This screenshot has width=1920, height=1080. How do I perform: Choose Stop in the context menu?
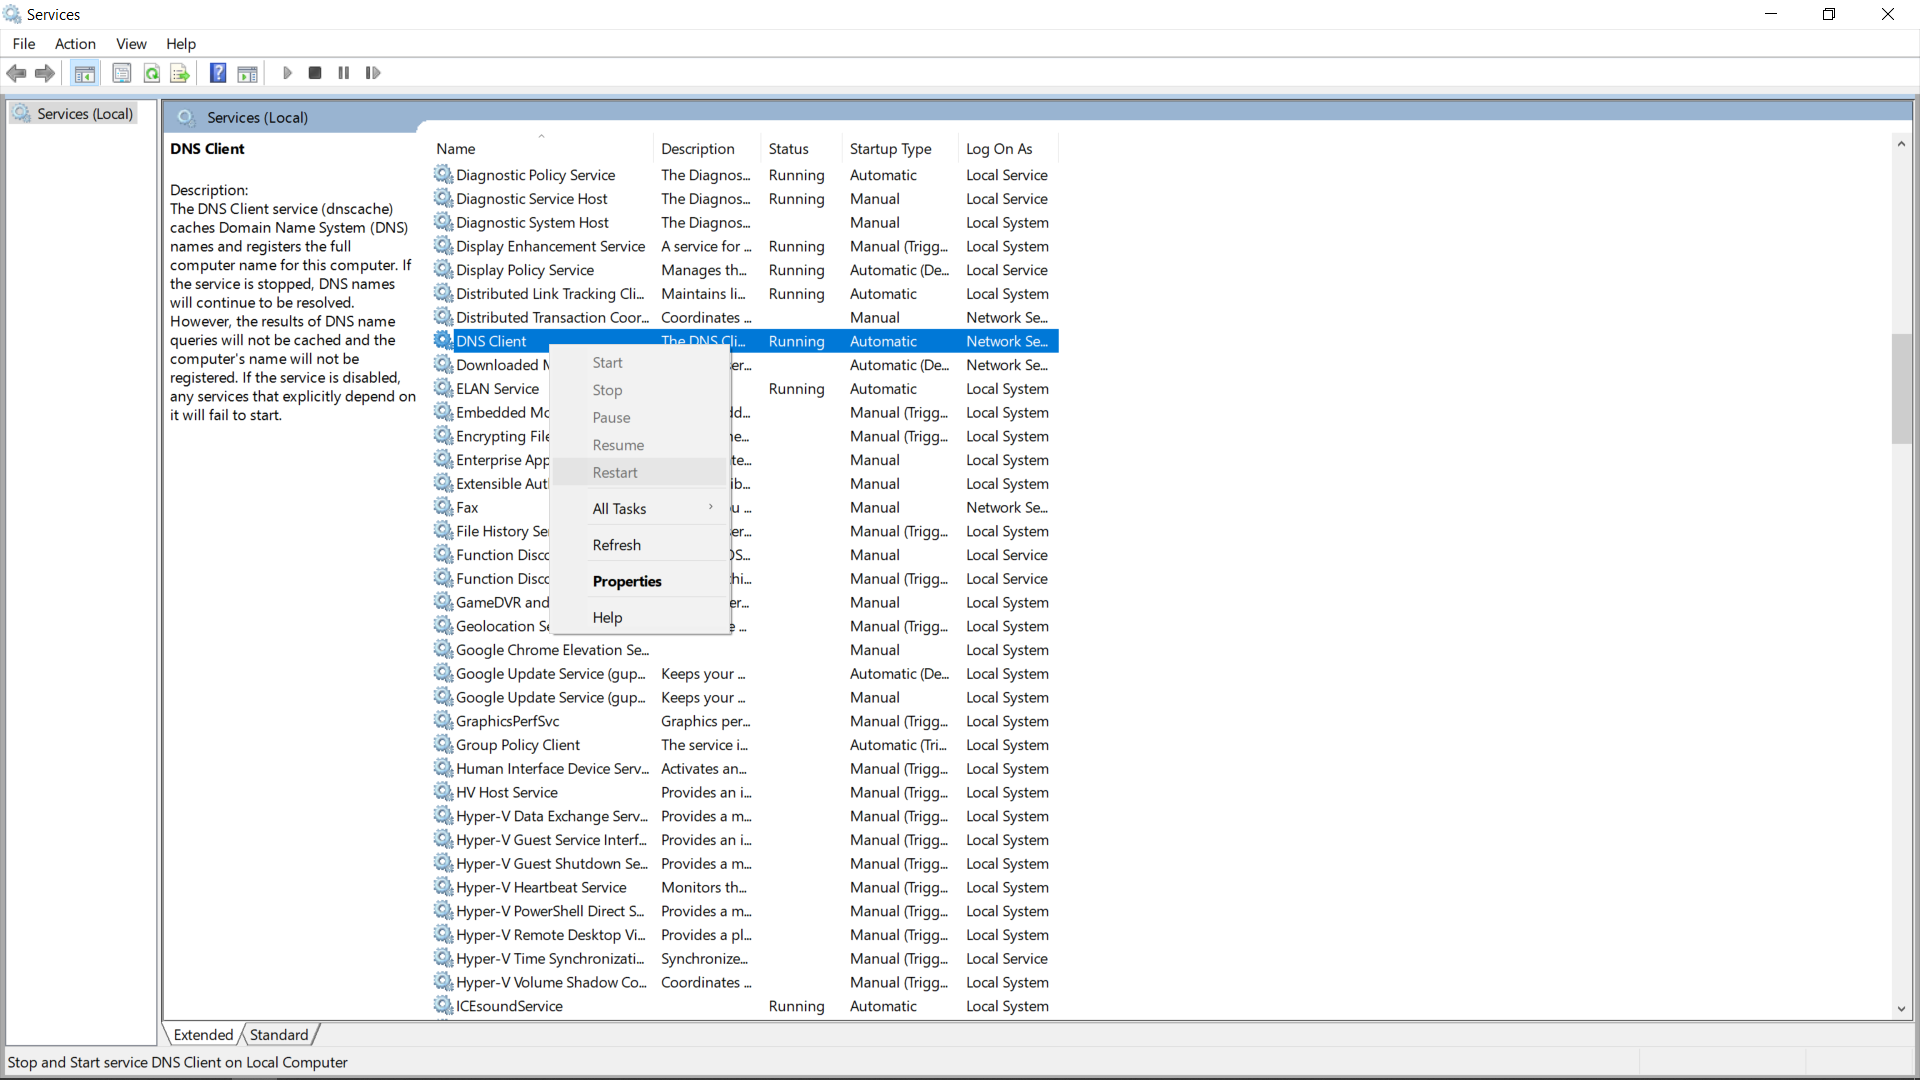click(x=640, y=390)
